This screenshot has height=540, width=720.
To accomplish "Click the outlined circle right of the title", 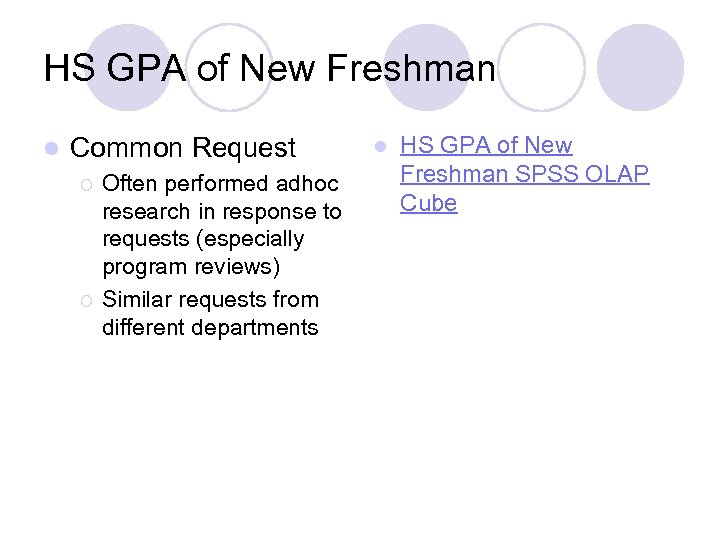I will click(x=540, y=66).
